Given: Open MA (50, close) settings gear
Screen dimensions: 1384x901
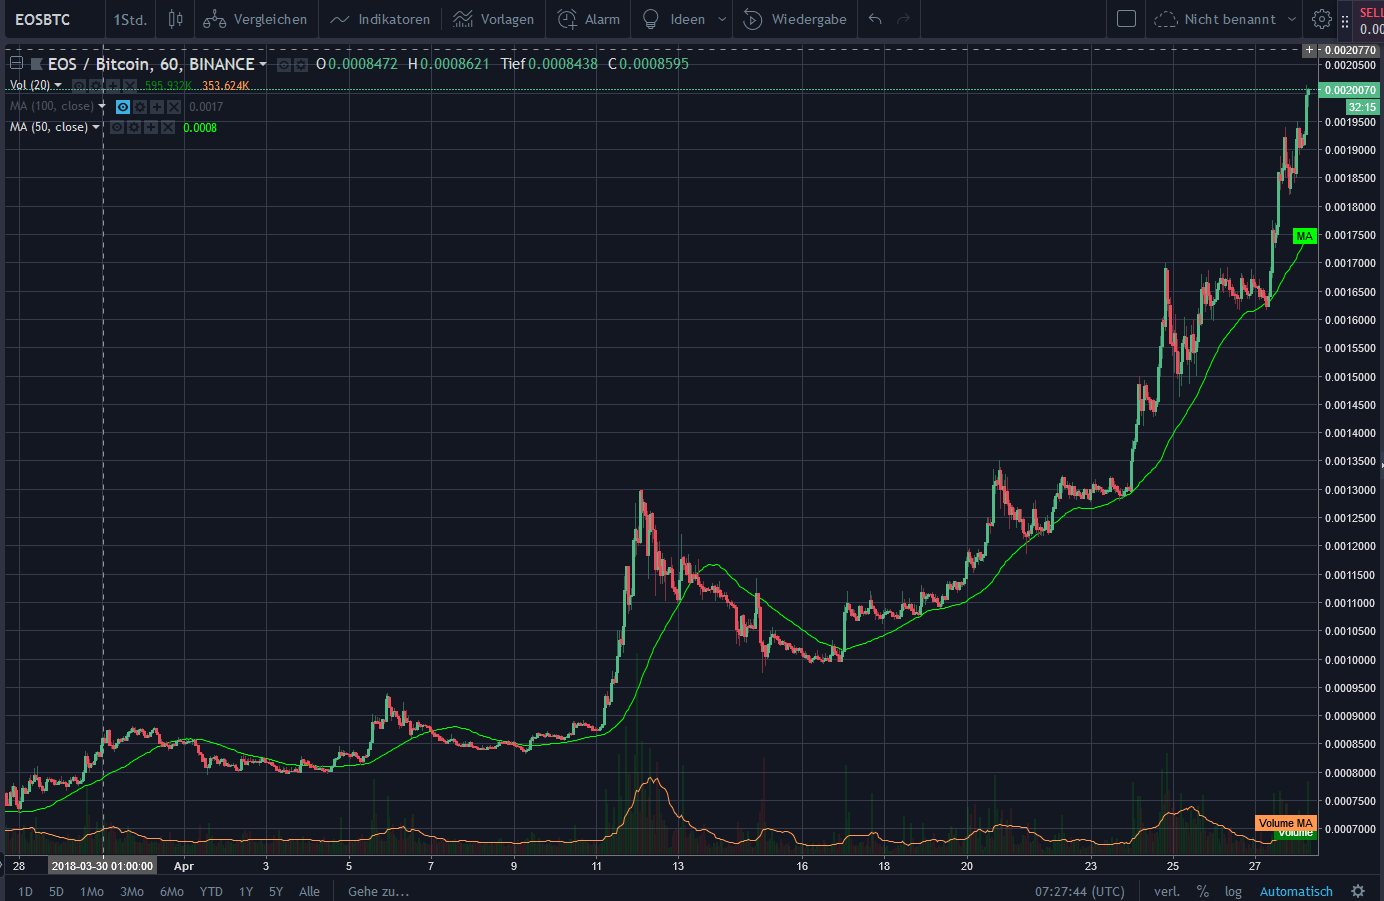Looking at the screenshot, I should (134, 128).
